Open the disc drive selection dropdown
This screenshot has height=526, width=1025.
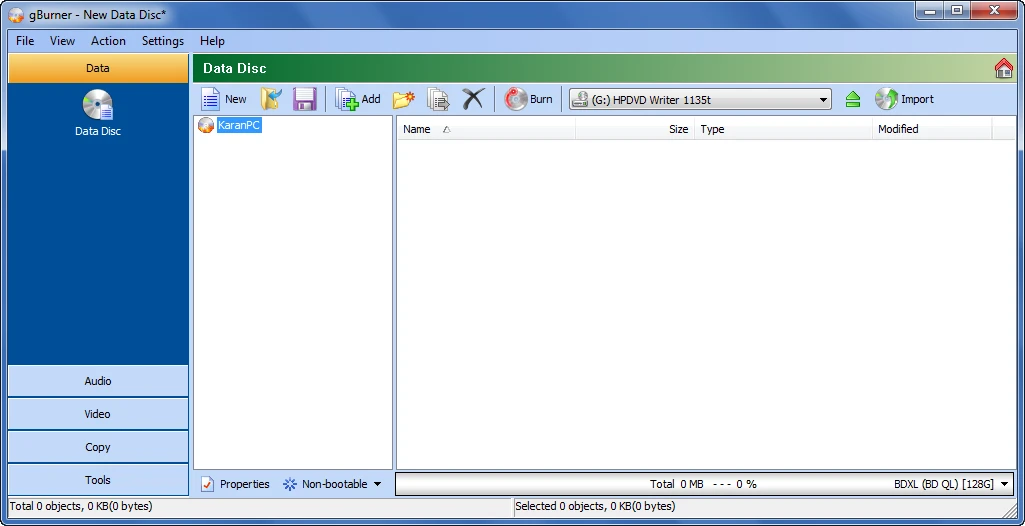coord(823,100)
